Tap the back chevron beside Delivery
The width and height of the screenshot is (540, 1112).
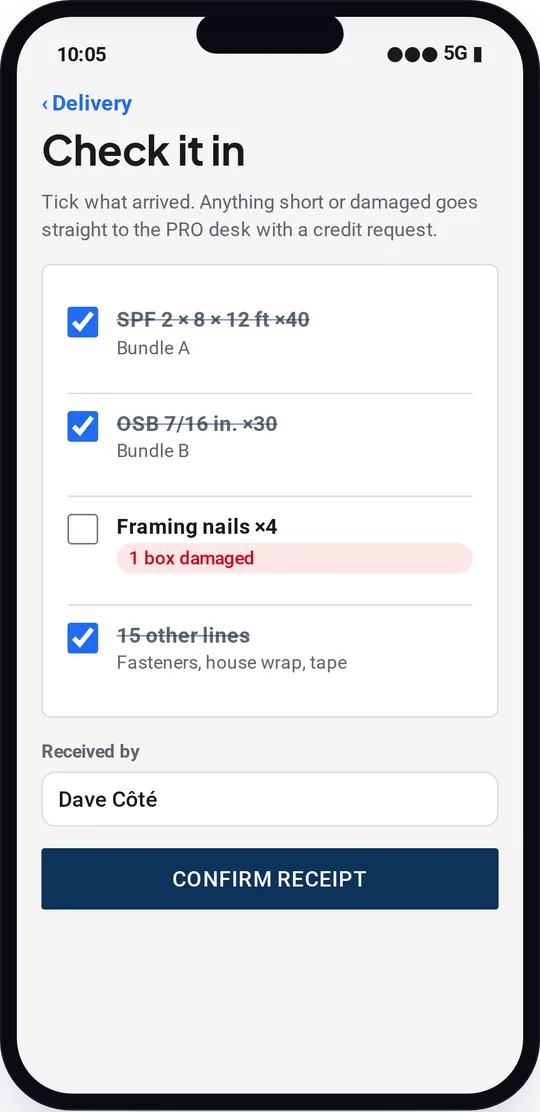click(x=45, y=104)
